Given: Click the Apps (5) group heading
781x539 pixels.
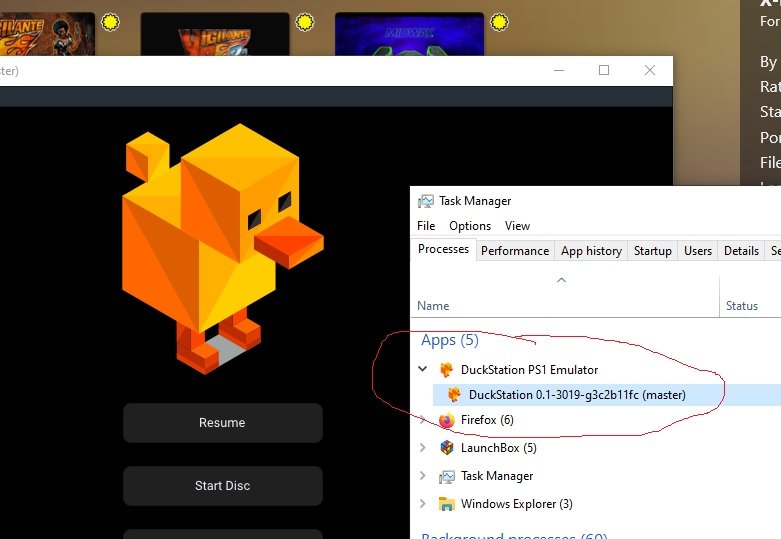Looking at the screenshot, I should click(450, 340).
